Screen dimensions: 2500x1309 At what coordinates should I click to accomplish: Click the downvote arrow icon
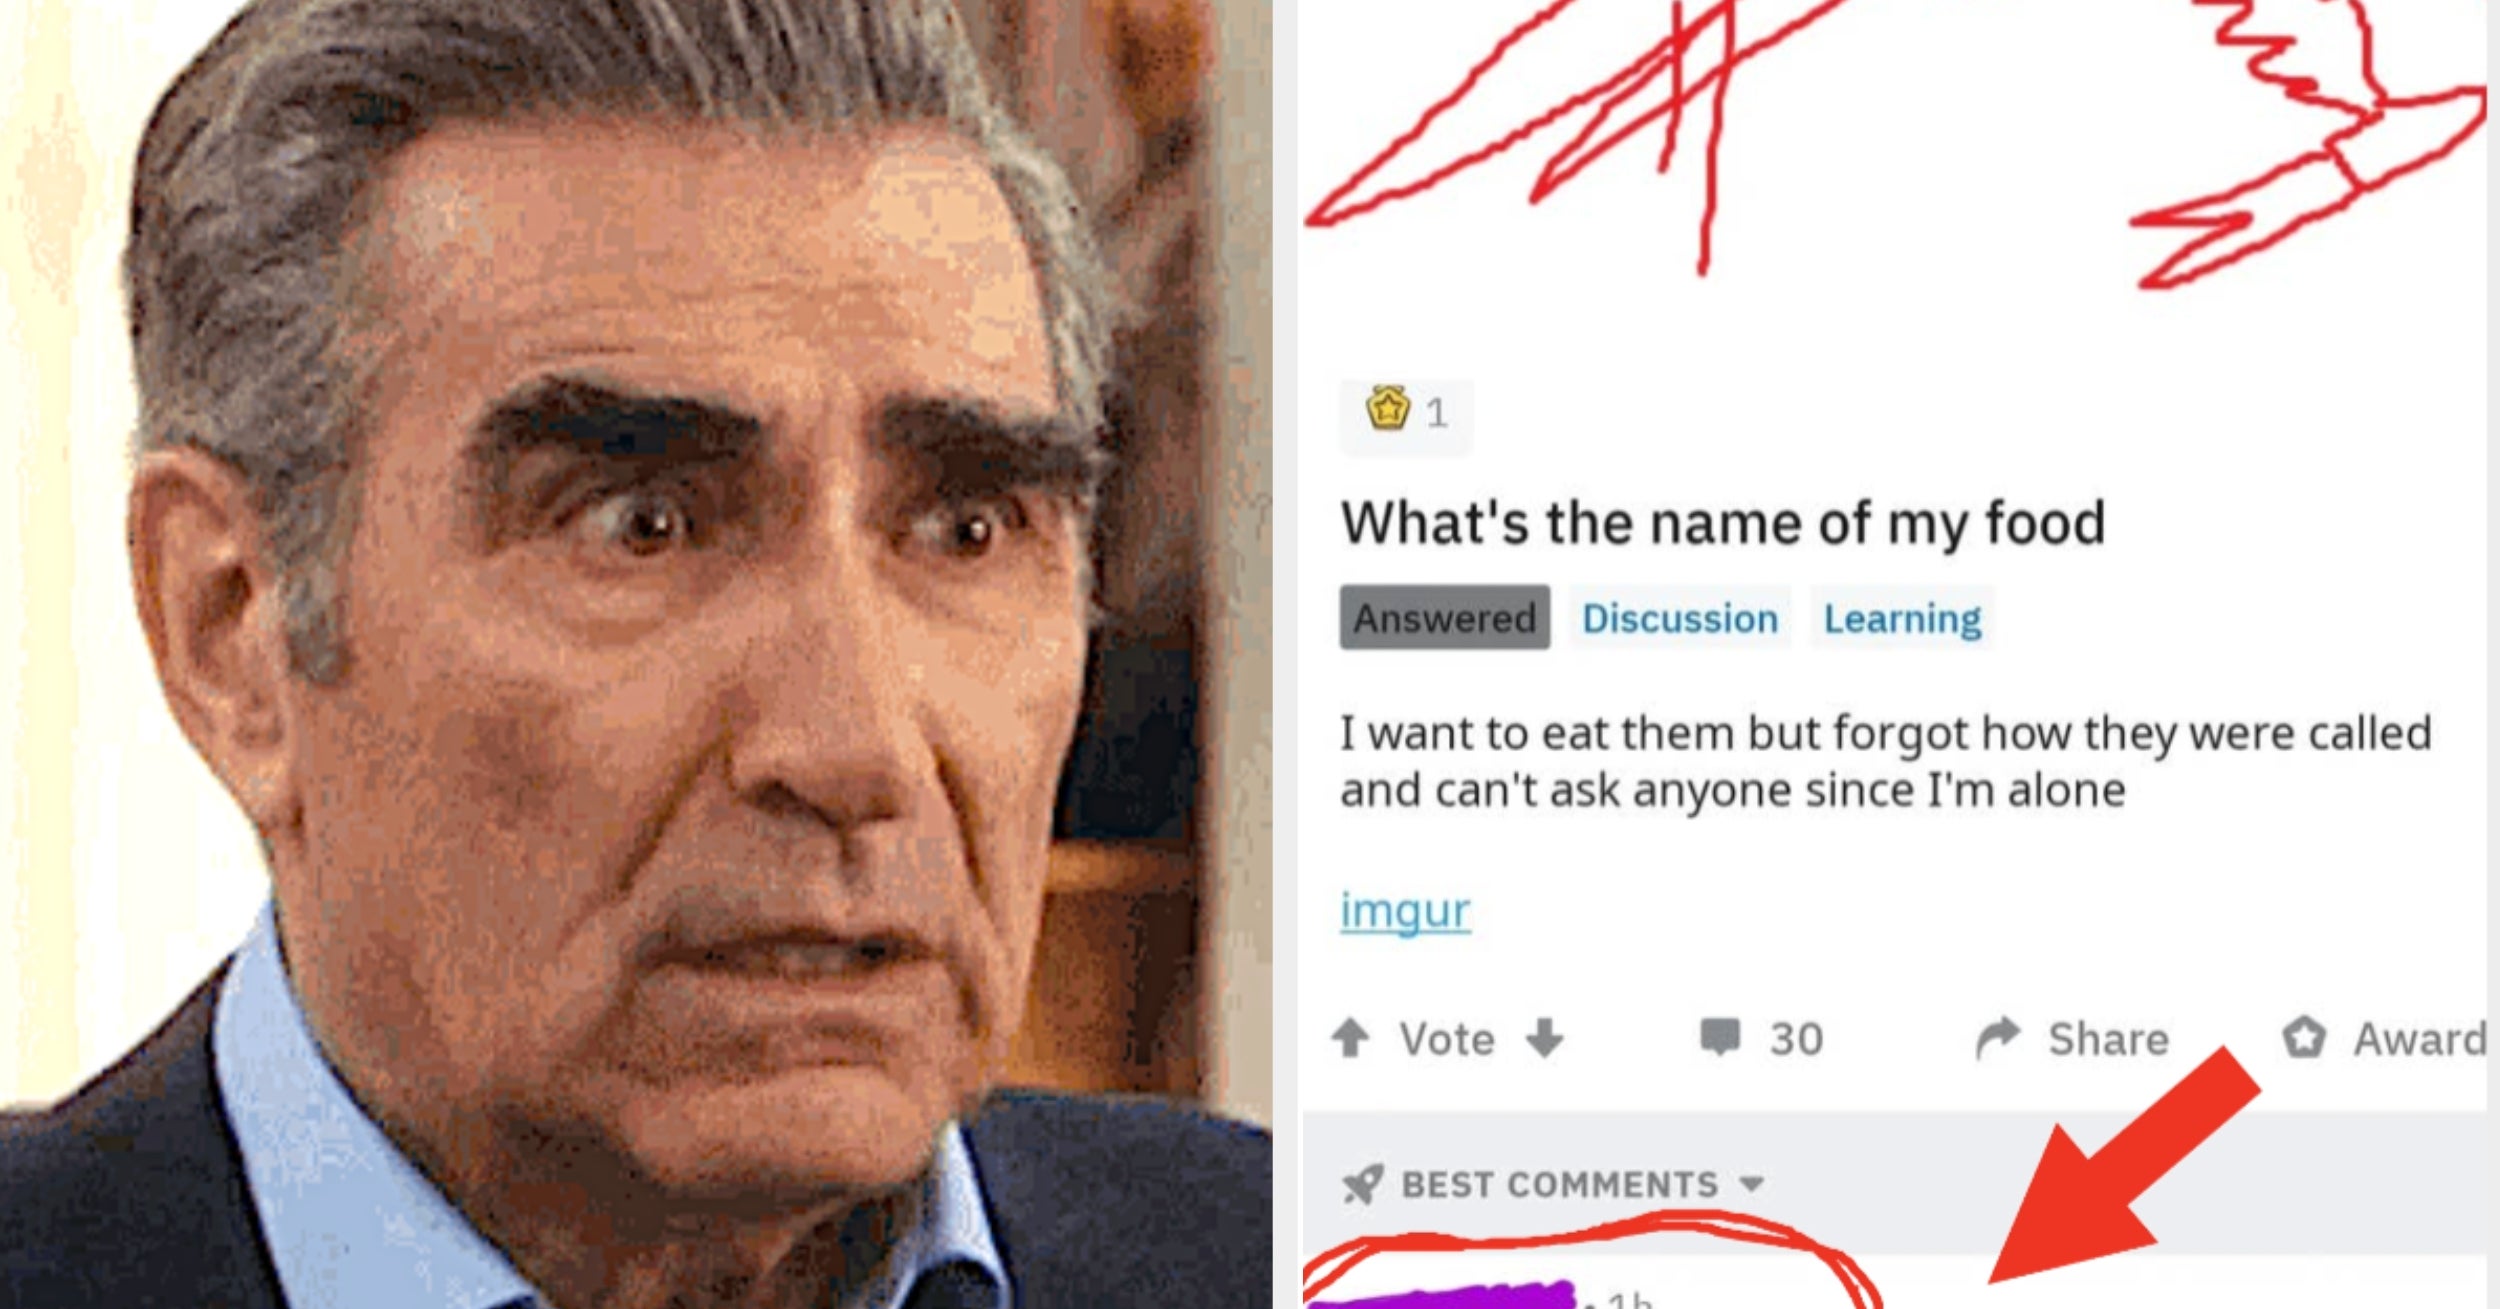[x=1545, y=1038]
